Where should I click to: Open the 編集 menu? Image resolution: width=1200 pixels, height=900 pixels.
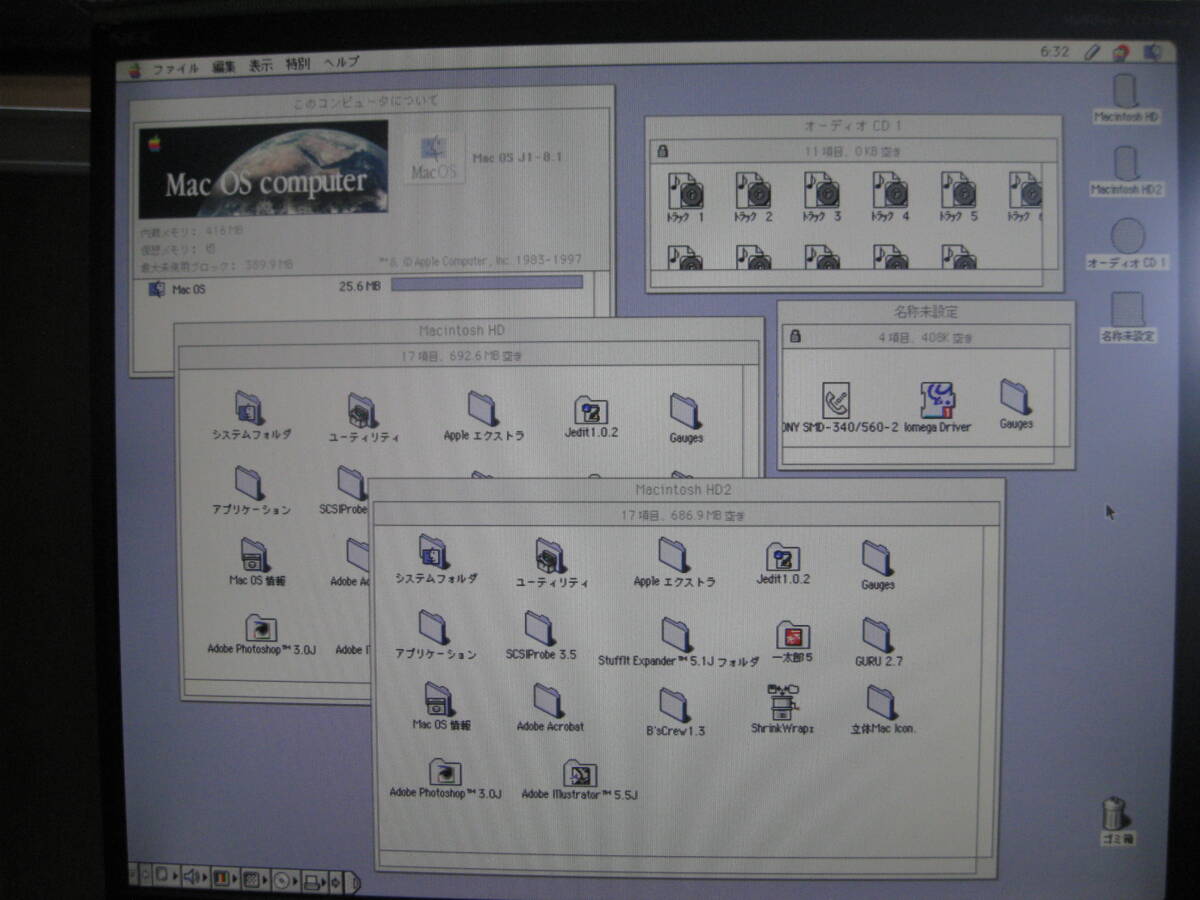(224, 67)
